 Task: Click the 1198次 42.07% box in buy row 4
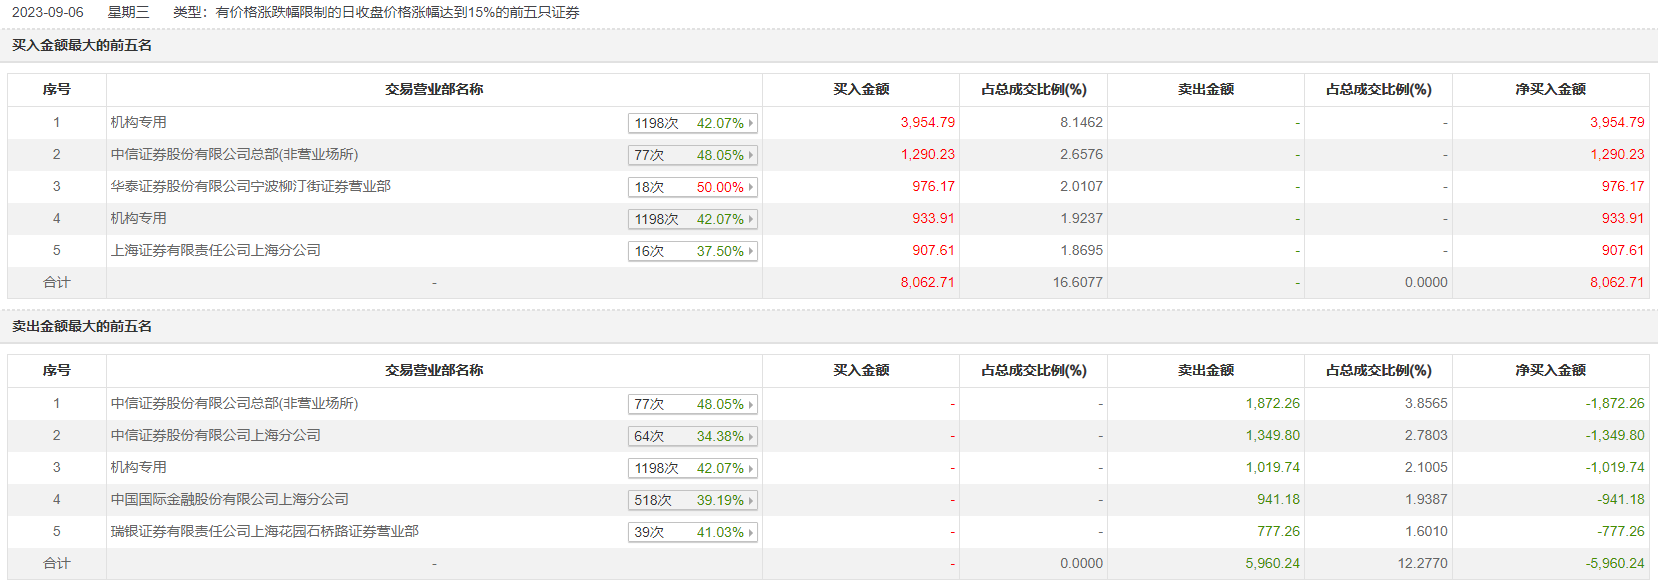click(x=692, y=219)
